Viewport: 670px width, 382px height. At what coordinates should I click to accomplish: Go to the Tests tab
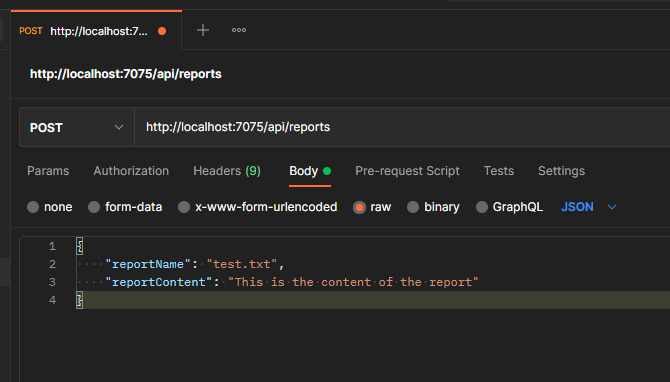pos(499,171)
